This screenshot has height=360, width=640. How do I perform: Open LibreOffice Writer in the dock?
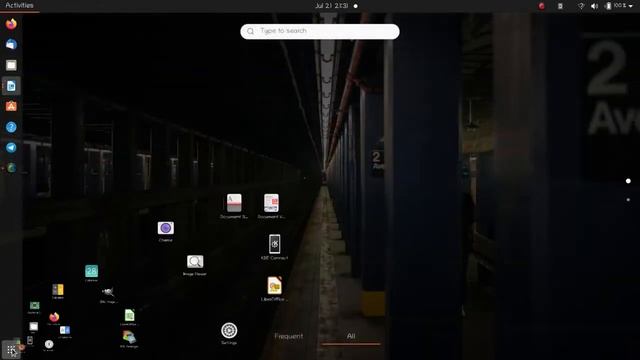(11, 86)
